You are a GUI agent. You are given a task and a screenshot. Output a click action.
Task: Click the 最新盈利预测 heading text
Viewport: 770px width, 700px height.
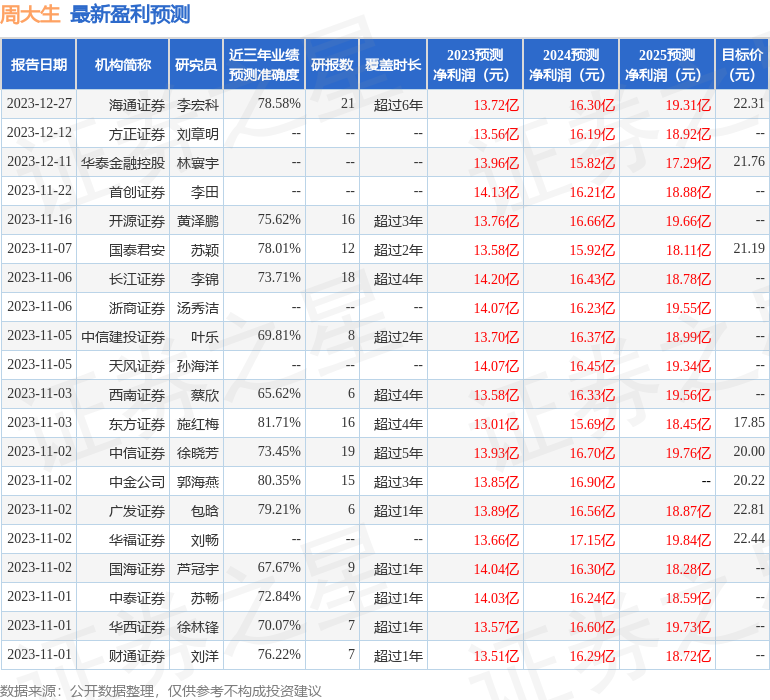130,14
